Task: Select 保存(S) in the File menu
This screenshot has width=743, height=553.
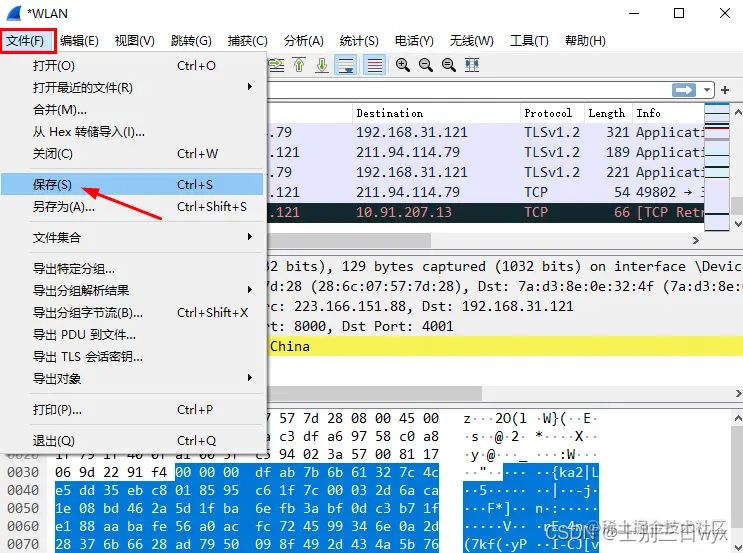Action: (132, 184)
